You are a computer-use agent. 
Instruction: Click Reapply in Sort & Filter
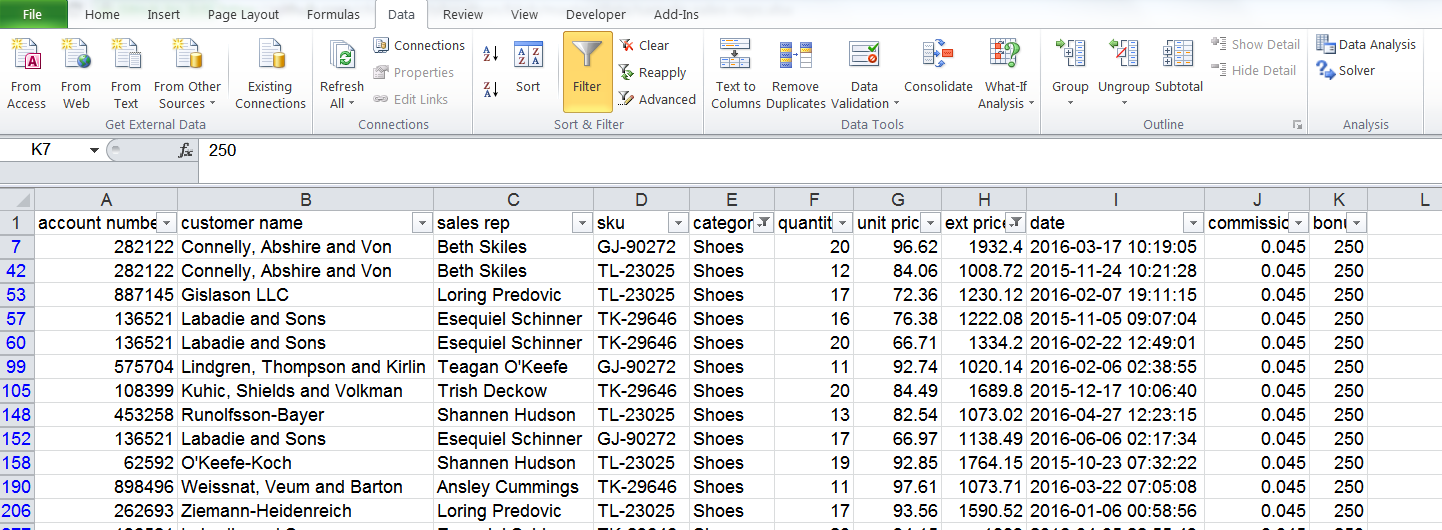[x=652, y=72]
